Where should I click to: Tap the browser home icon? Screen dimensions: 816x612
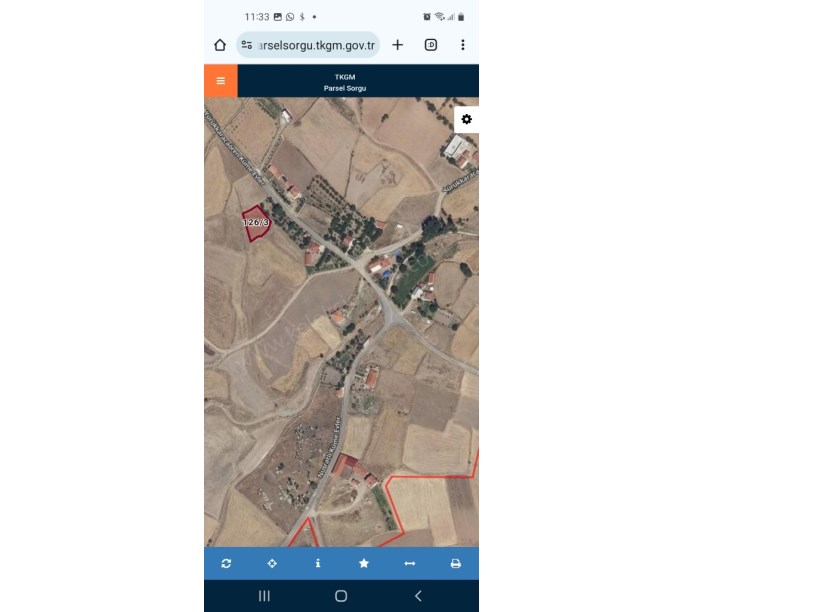pos(220,45)
